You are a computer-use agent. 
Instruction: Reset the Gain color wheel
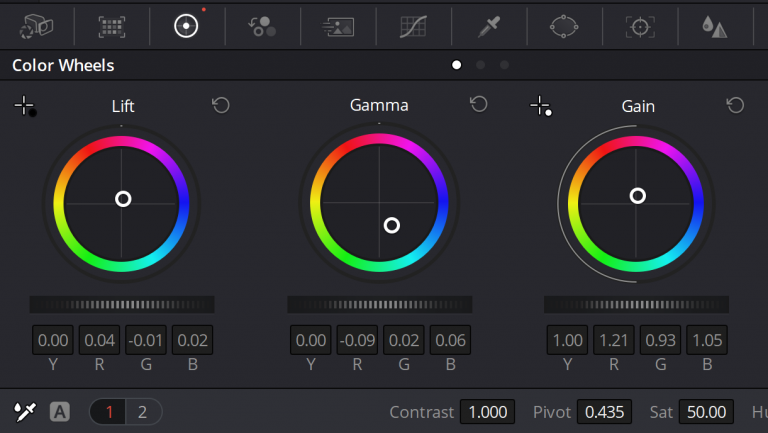point(735,105)
